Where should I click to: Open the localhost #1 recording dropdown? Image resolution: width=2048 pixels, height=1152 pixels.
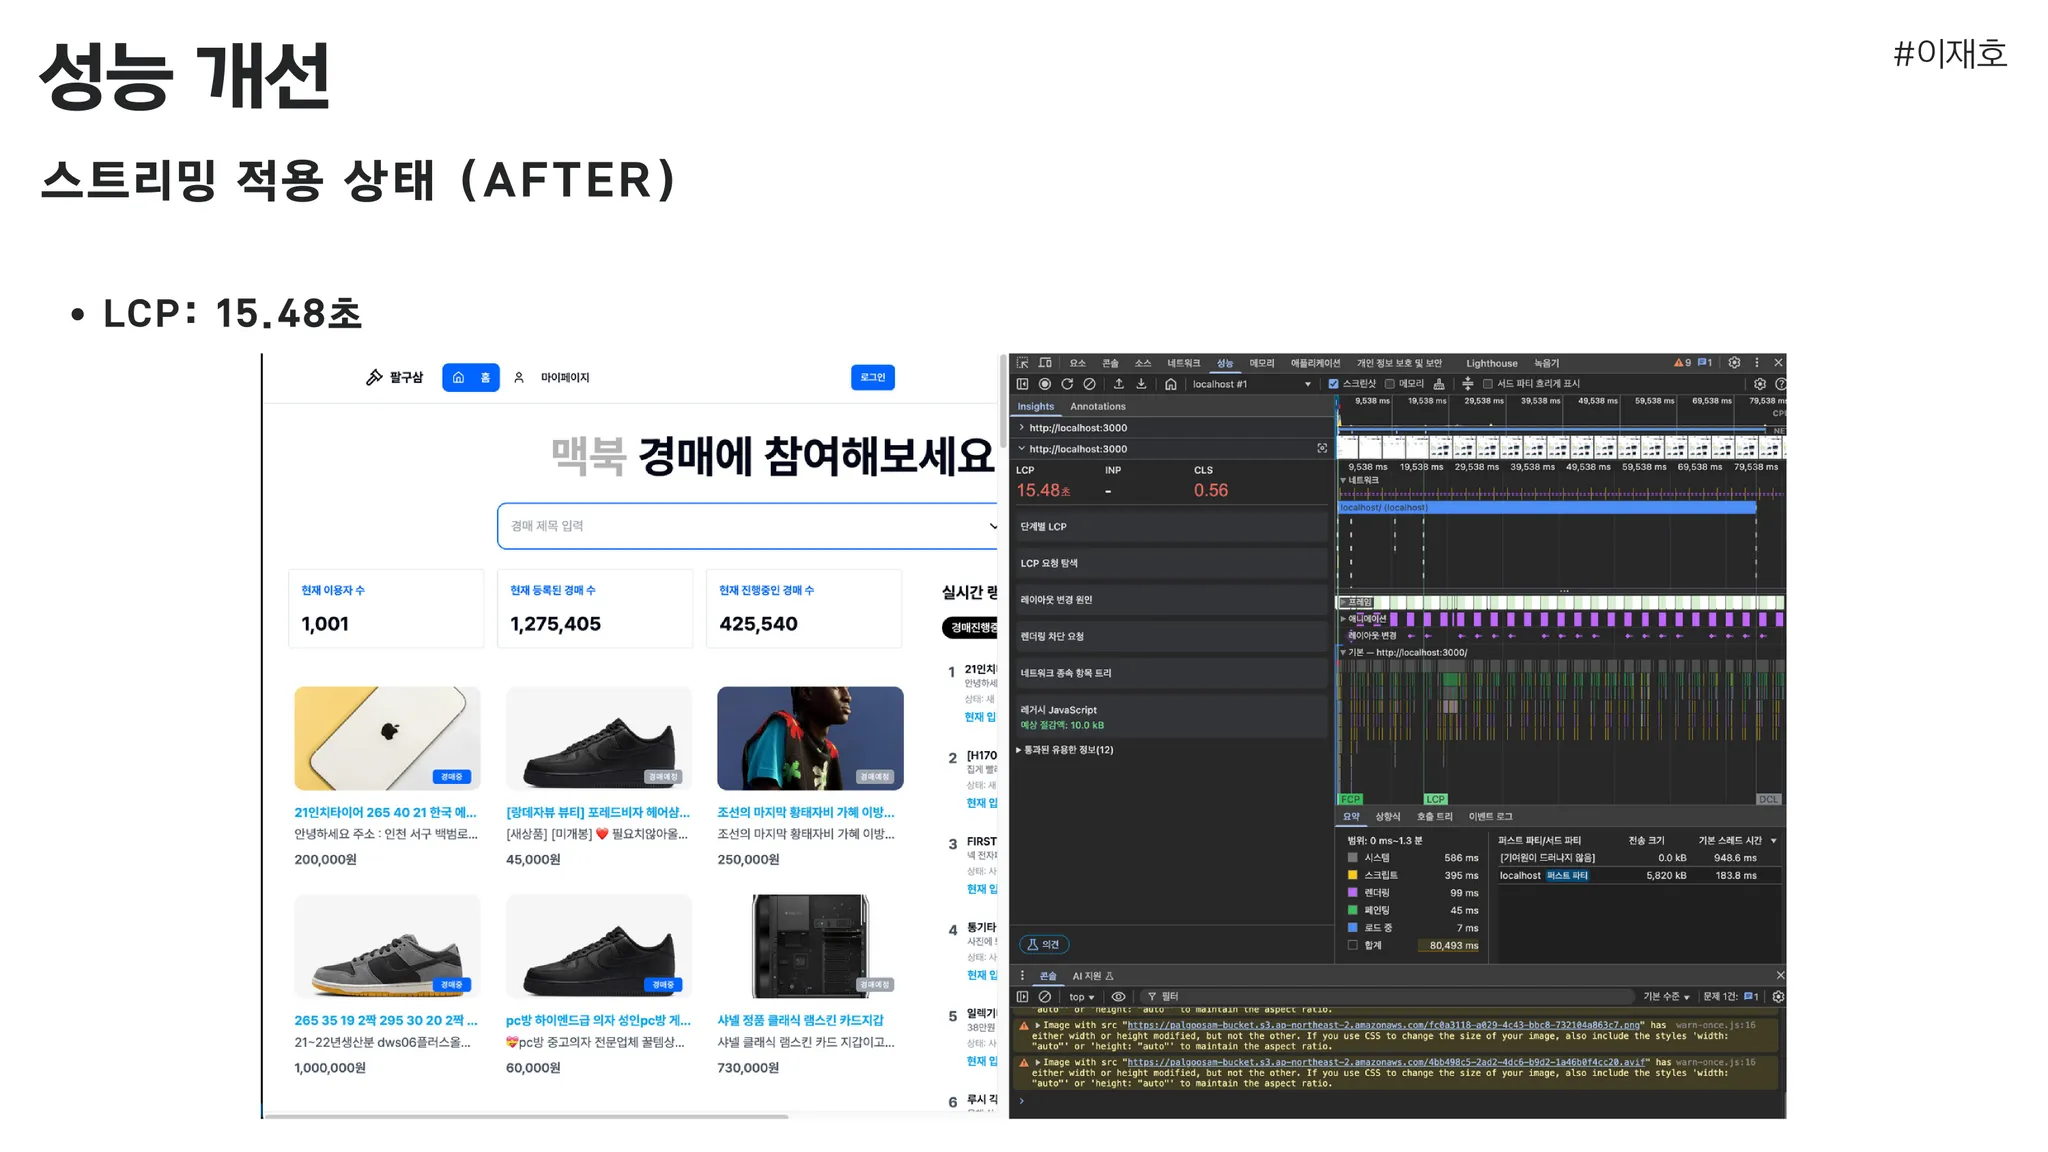point(1250,384)
